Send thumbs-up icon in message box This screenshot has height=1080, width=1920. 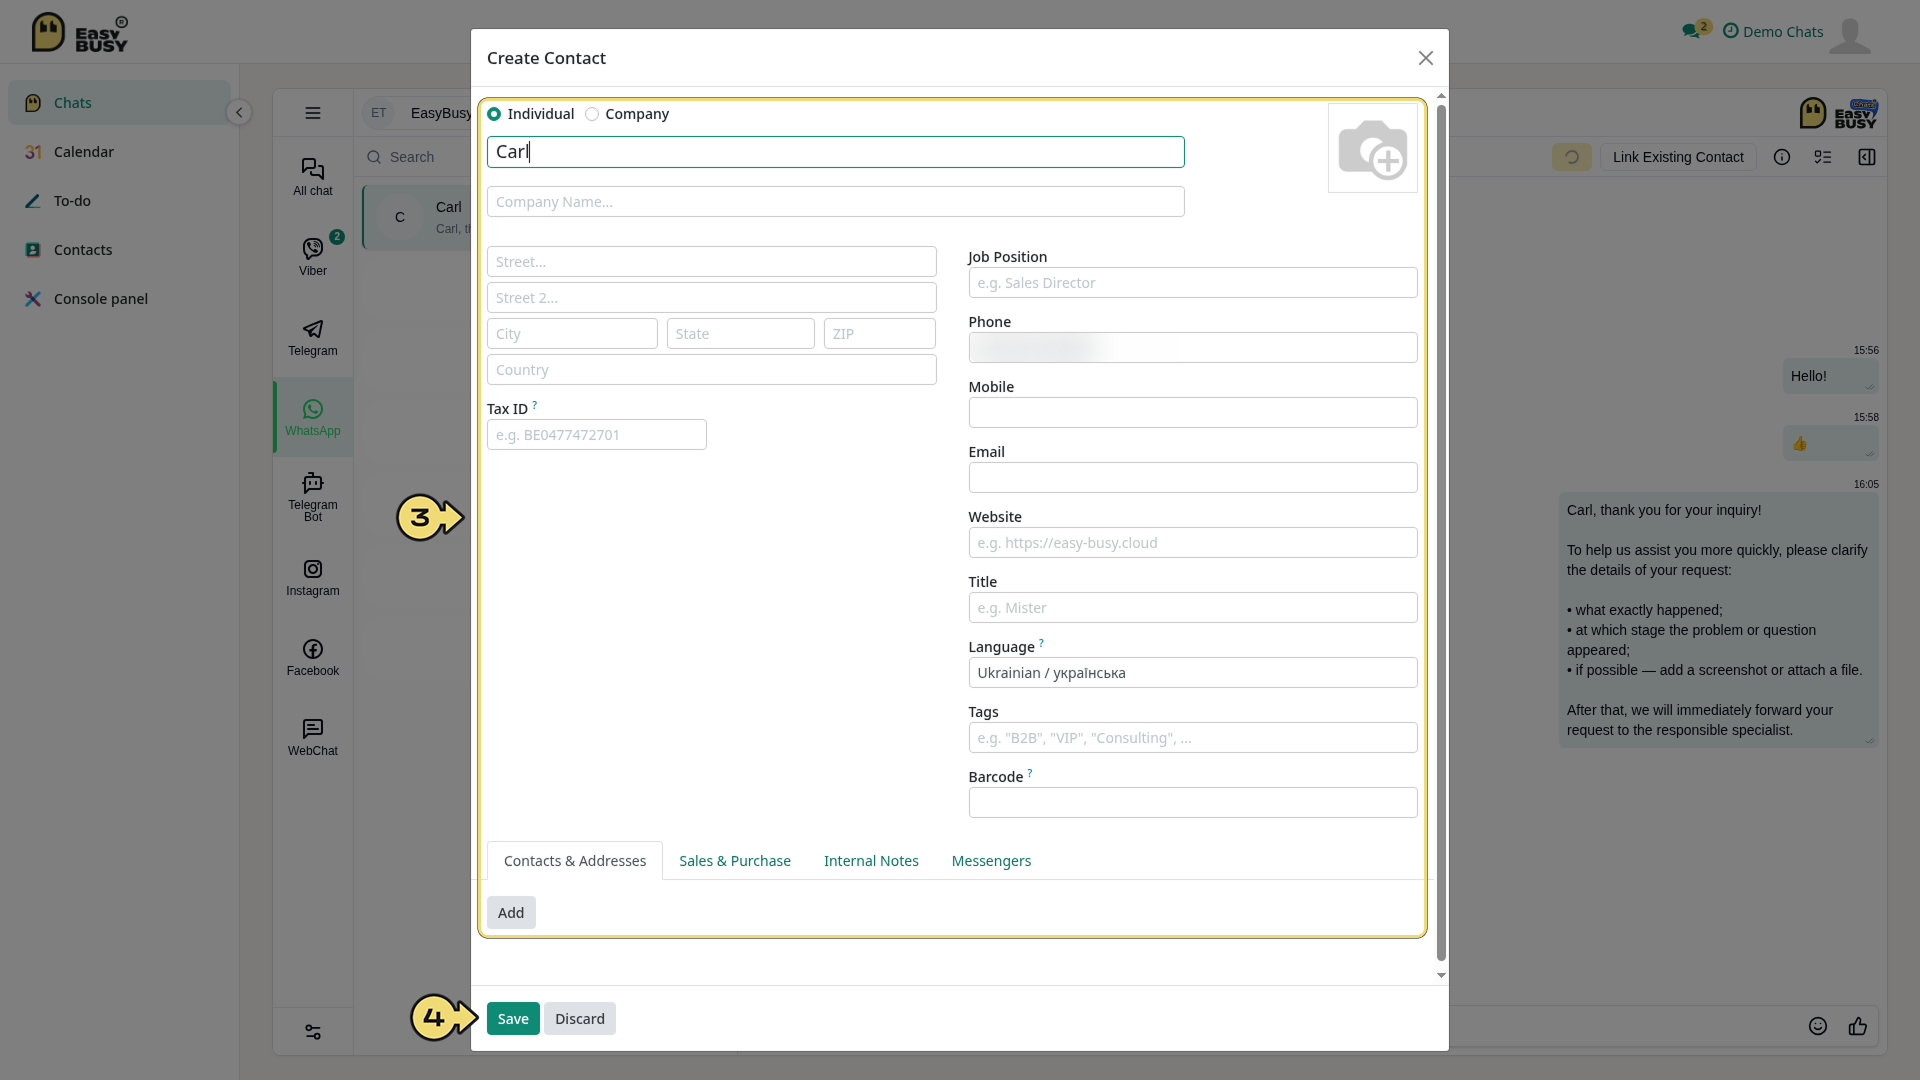[1858, 1026]
